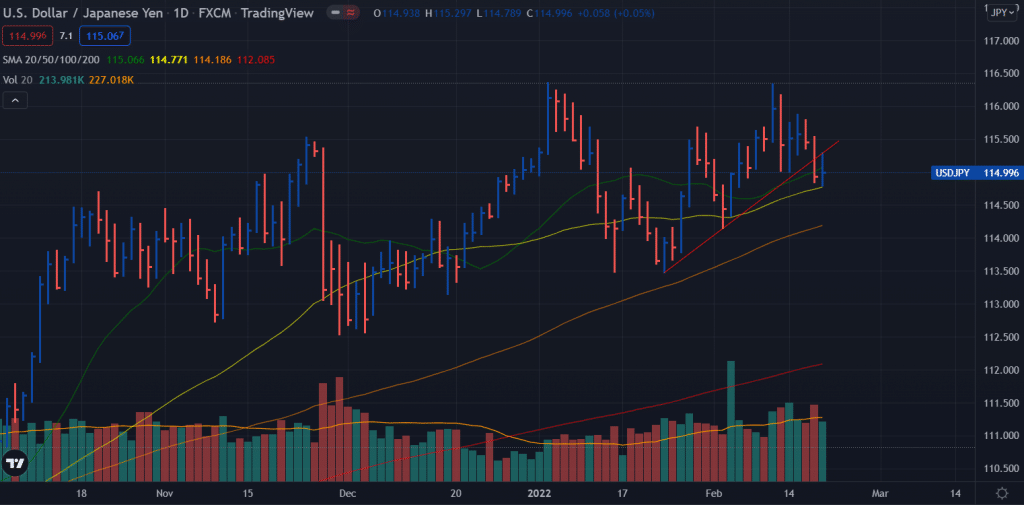Click the Dec label on time axis
The height and width of the screenshot is (505, 1024).
click(346, 494)
